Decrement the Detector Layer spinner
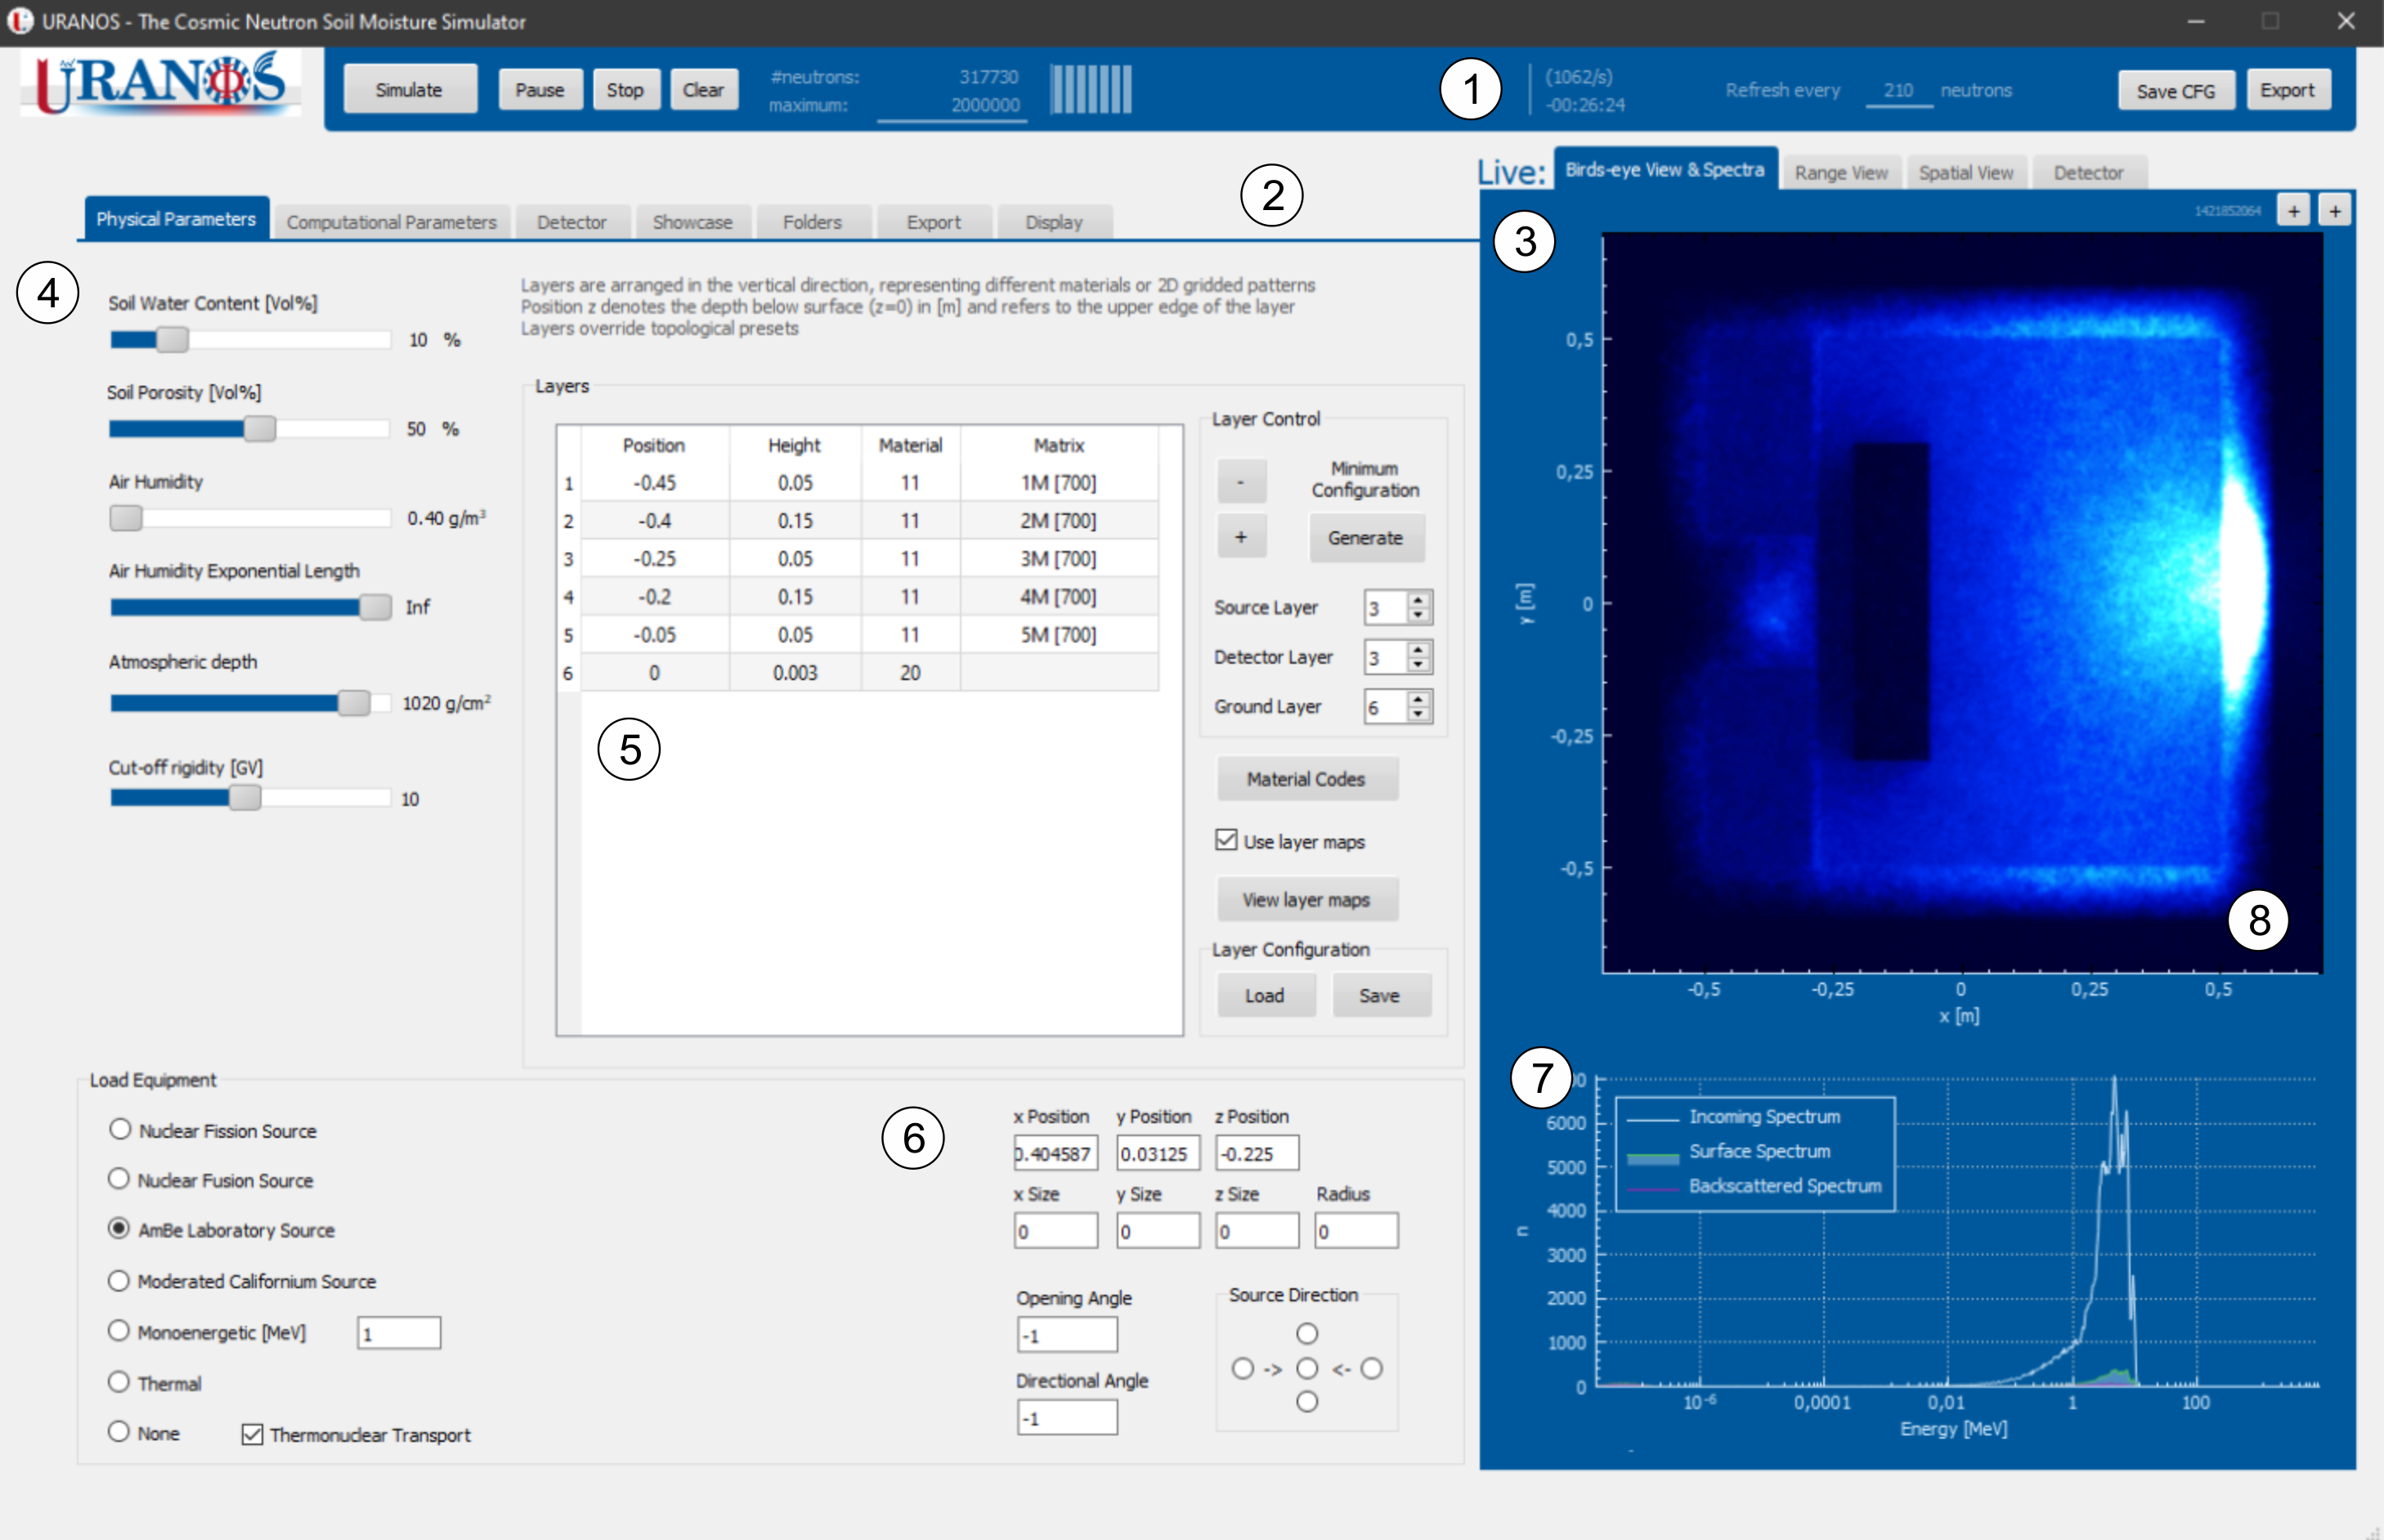This screenshot has height=1540, width=2384. point(1418,664)
